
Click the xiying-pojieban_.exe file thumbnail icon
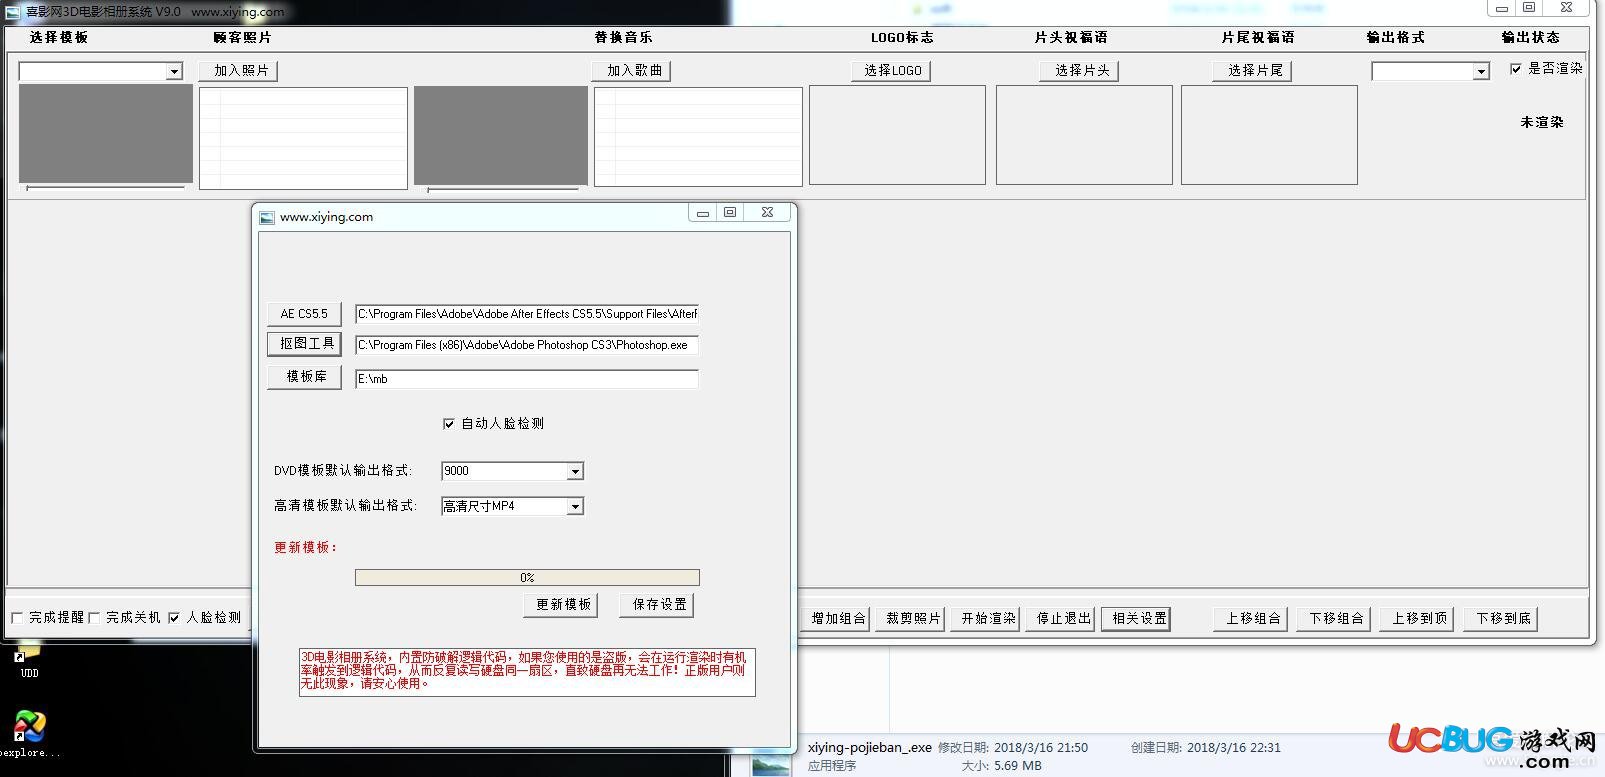tap(771, 763)
